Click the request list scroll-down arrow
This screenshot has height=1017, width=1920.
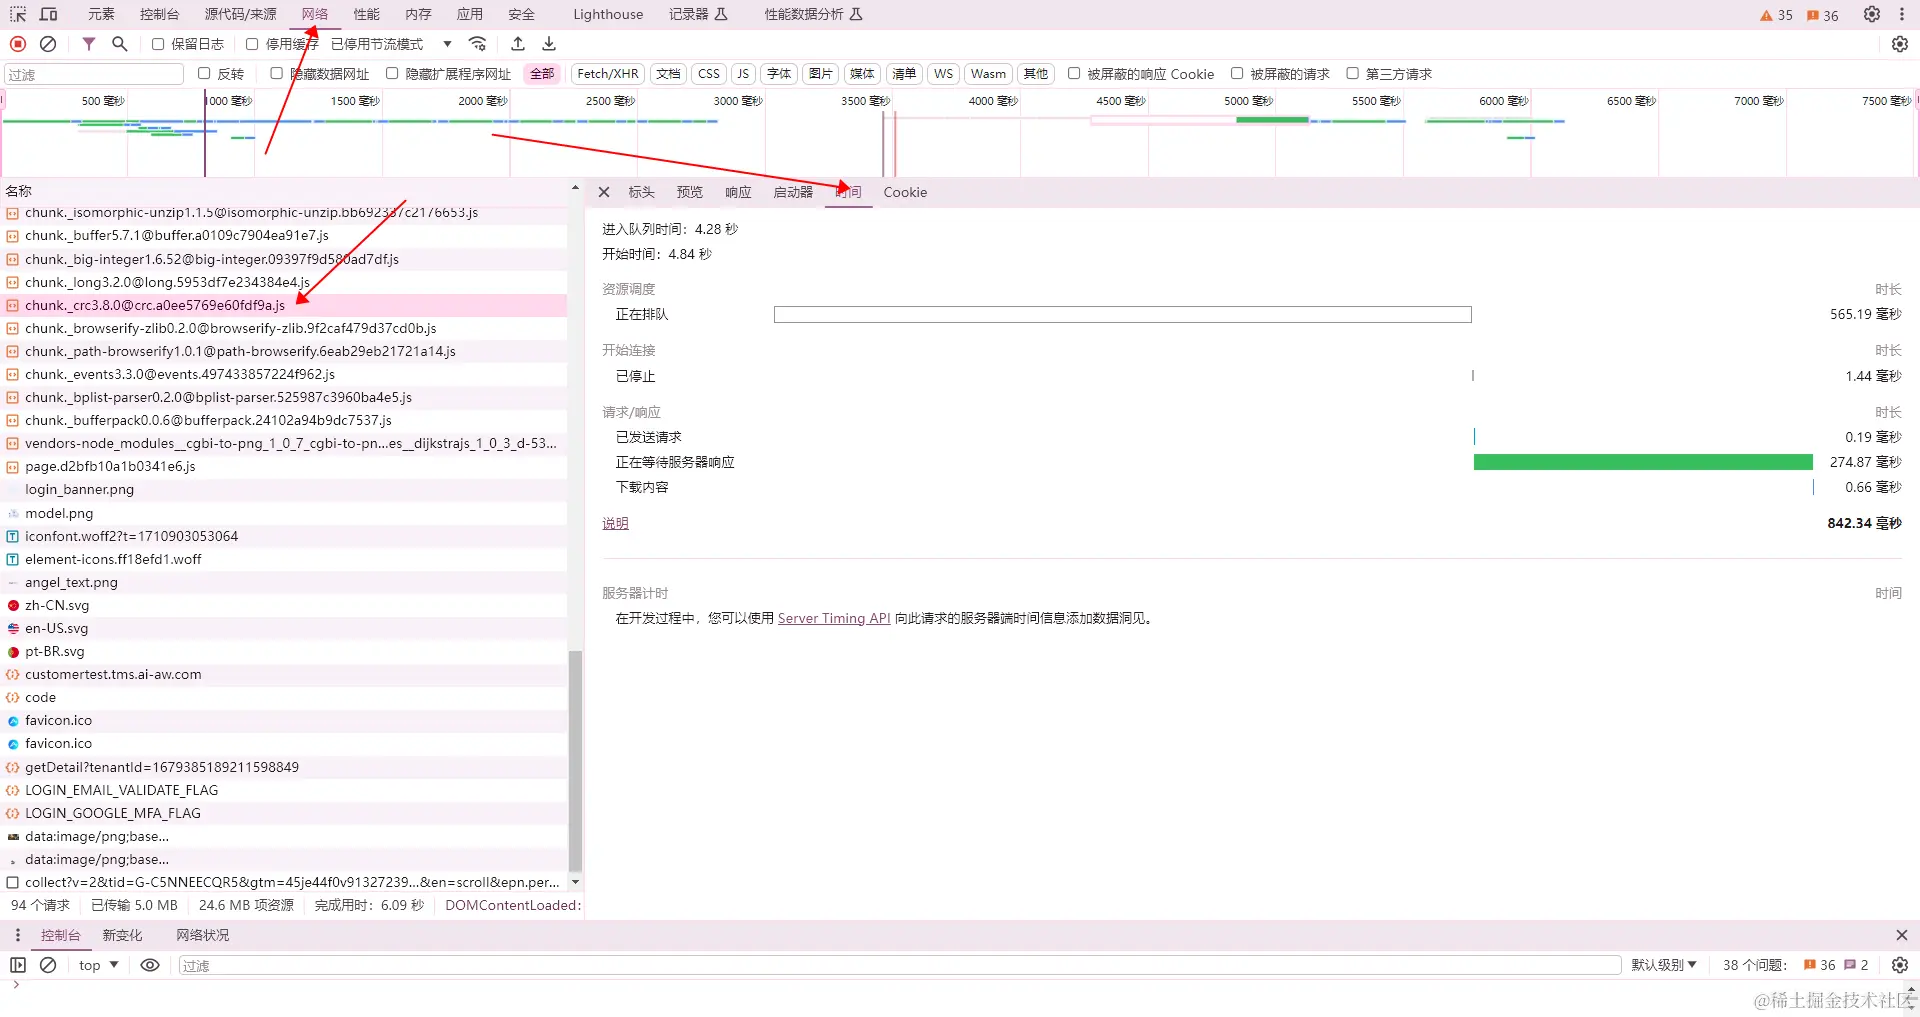coord(575,882)
